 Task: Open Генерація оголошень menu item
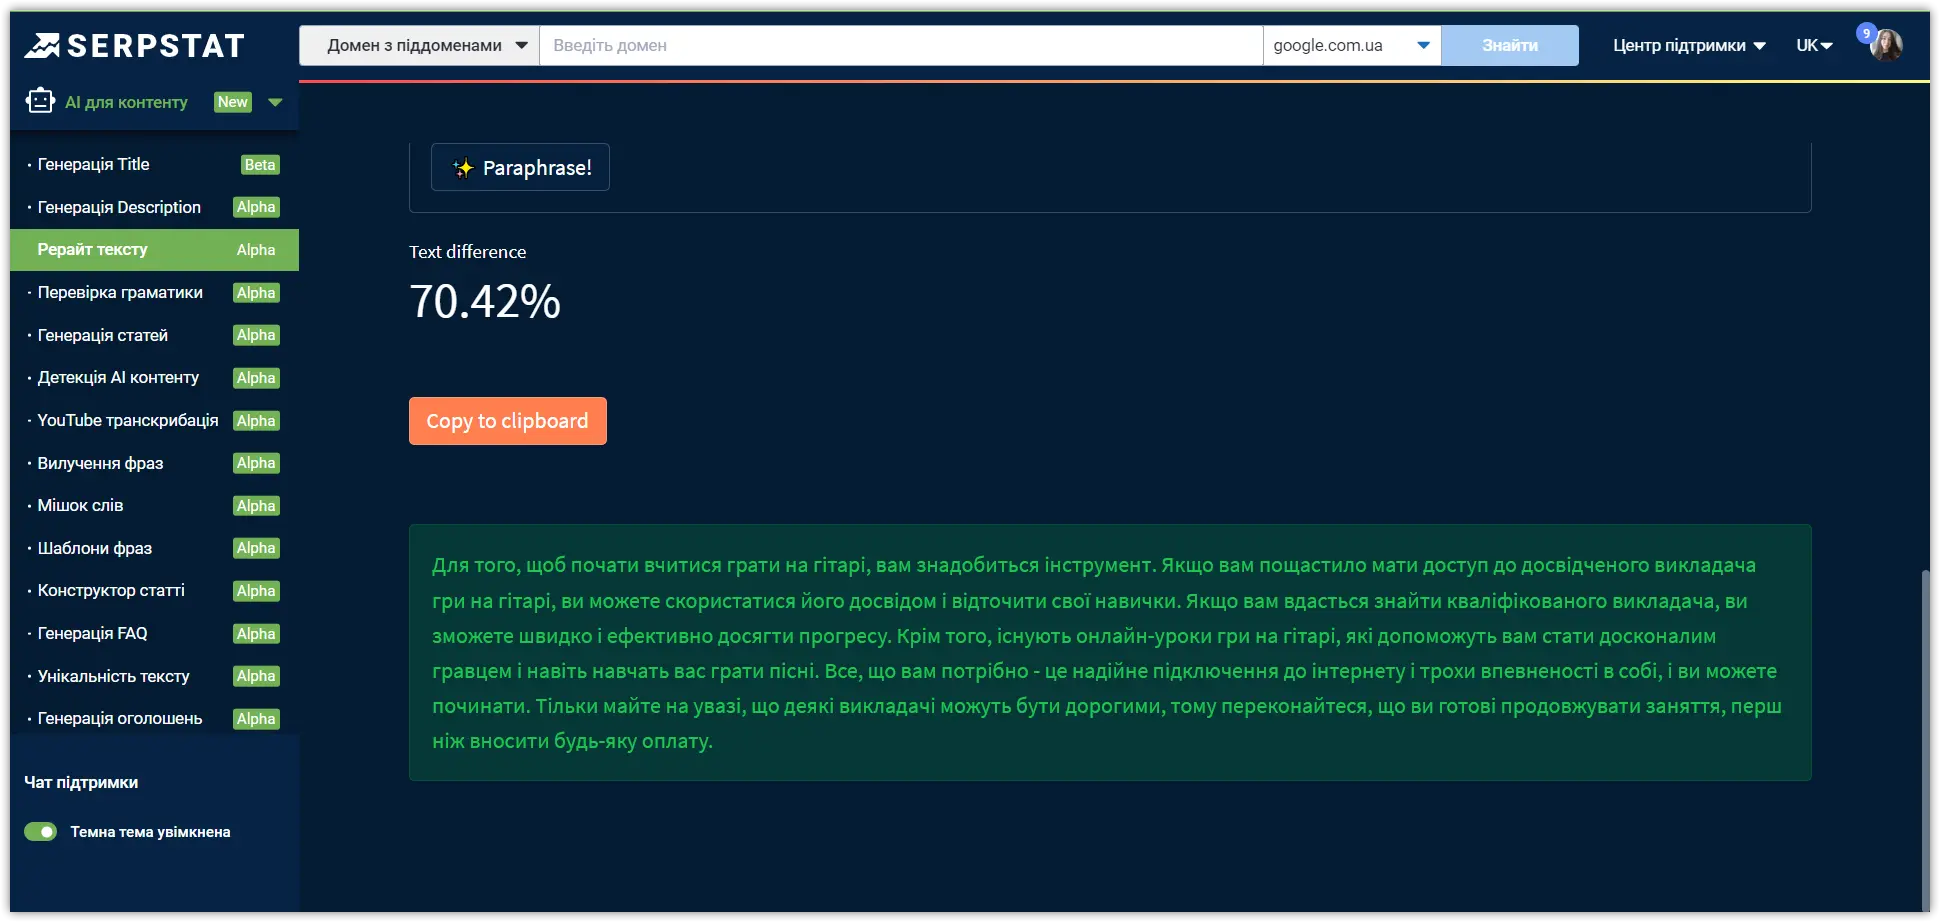pyautogui.click(x=154, y=718)
